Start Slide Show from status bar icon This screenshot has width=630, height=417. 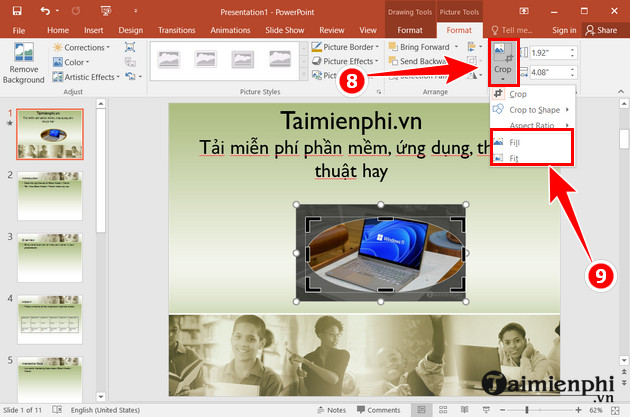coord(486,410)
